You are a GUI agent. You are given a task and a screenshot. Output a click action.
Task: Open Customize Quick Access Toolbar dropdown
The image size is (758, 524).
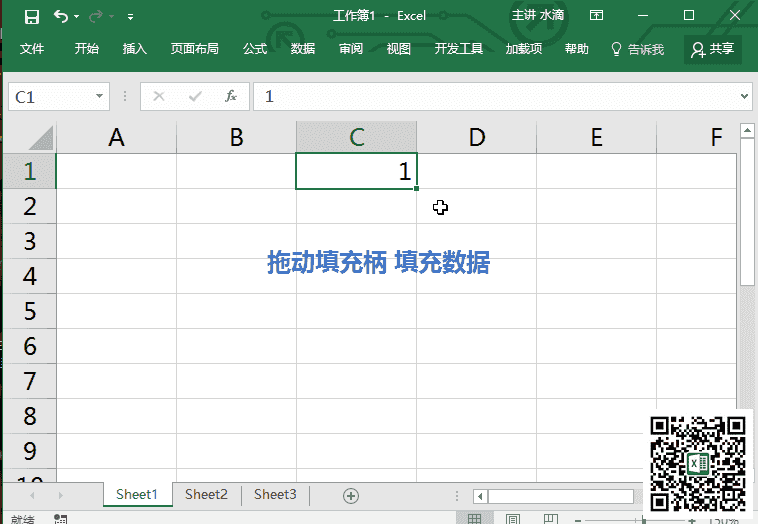pyautogui.click(x=130, y=17)
